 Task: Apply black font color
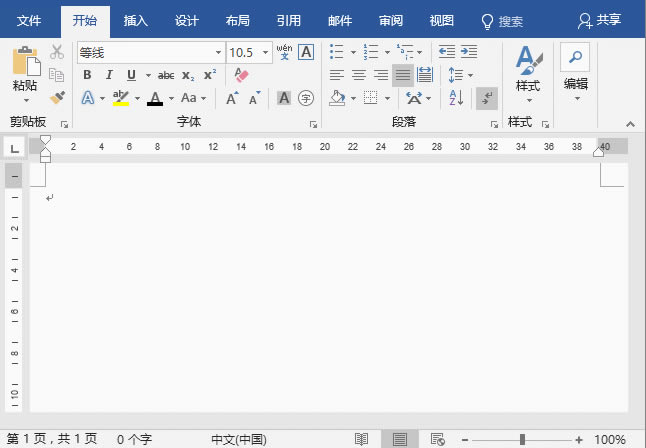[155, 98]
